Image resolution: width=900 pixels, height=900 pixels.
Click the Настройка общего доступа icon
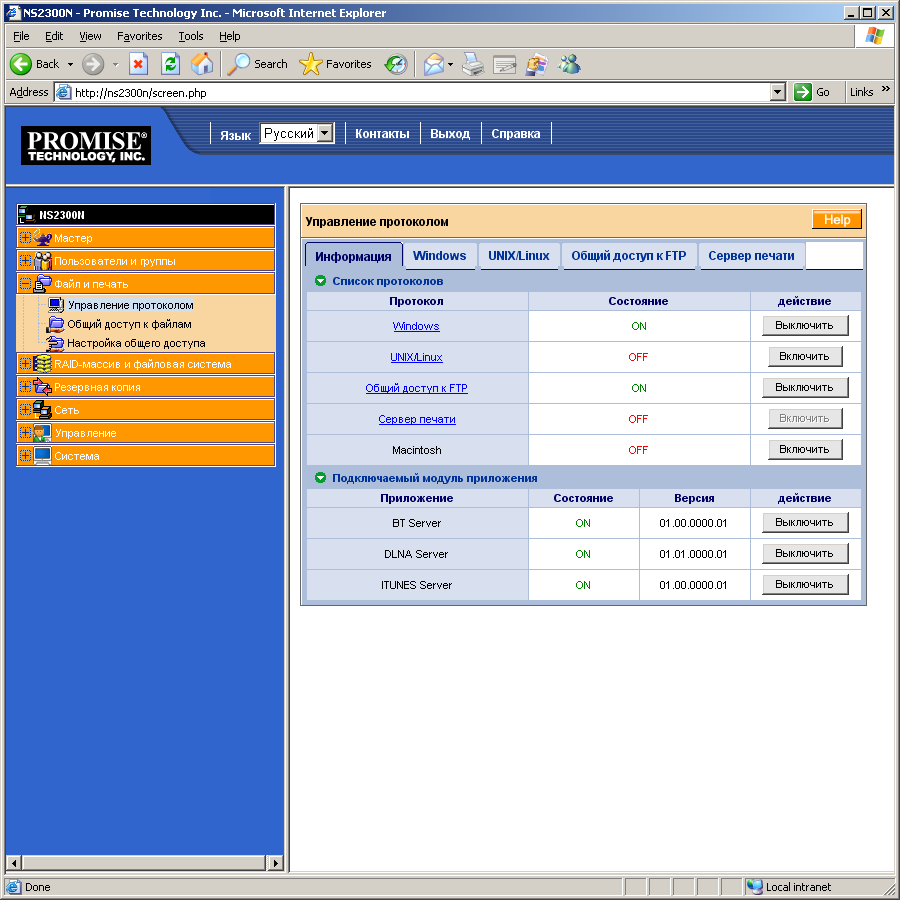(x=56, y=343)
